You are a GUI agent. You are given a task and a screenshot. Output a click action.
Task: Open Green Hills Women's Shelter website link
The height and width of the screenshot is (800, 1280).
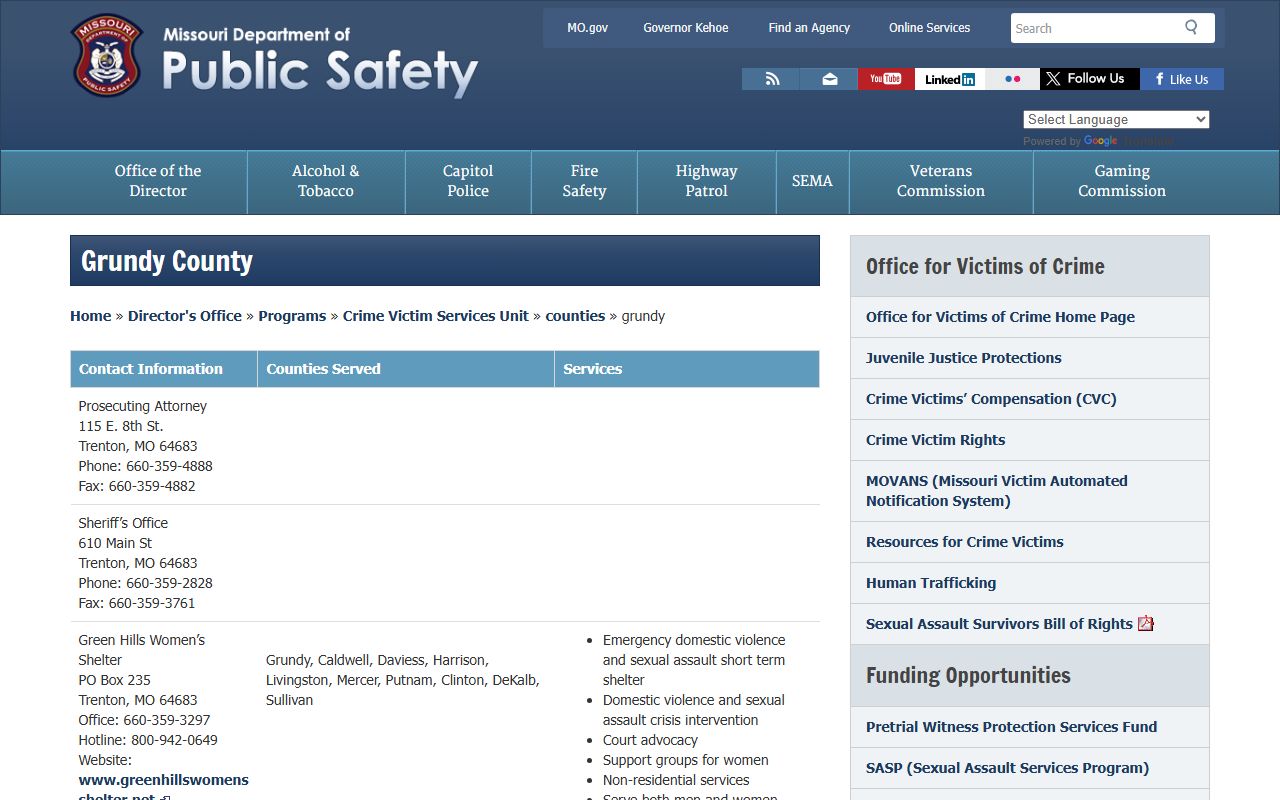(x=164, y=788)
